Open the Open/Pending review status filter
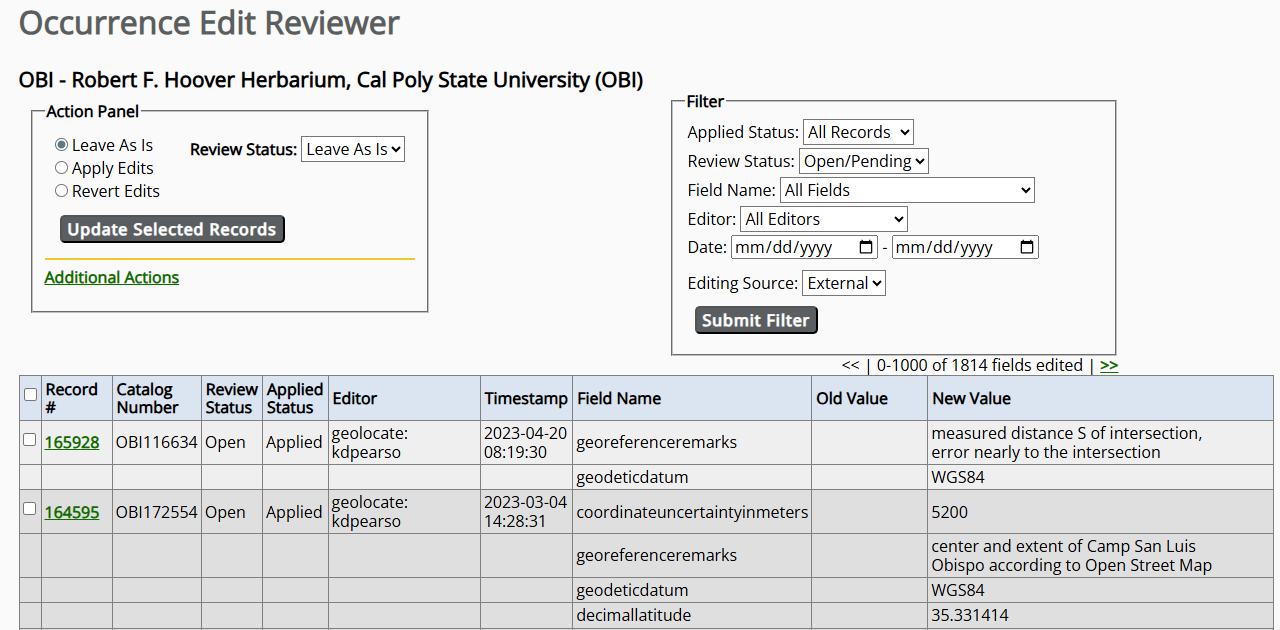This screenshot has width=1280, height=630. point(863,161)
